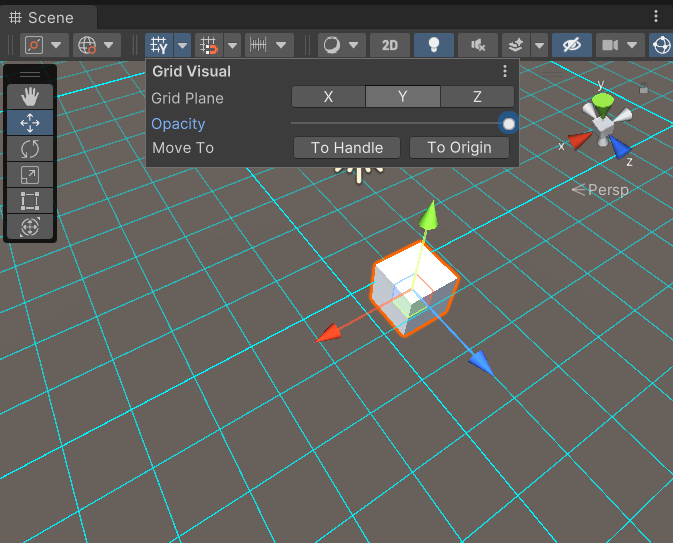This screenshot has height=543, width=673.
Task: Open Scene window more options menu
Action: click(x=656, y=16)
